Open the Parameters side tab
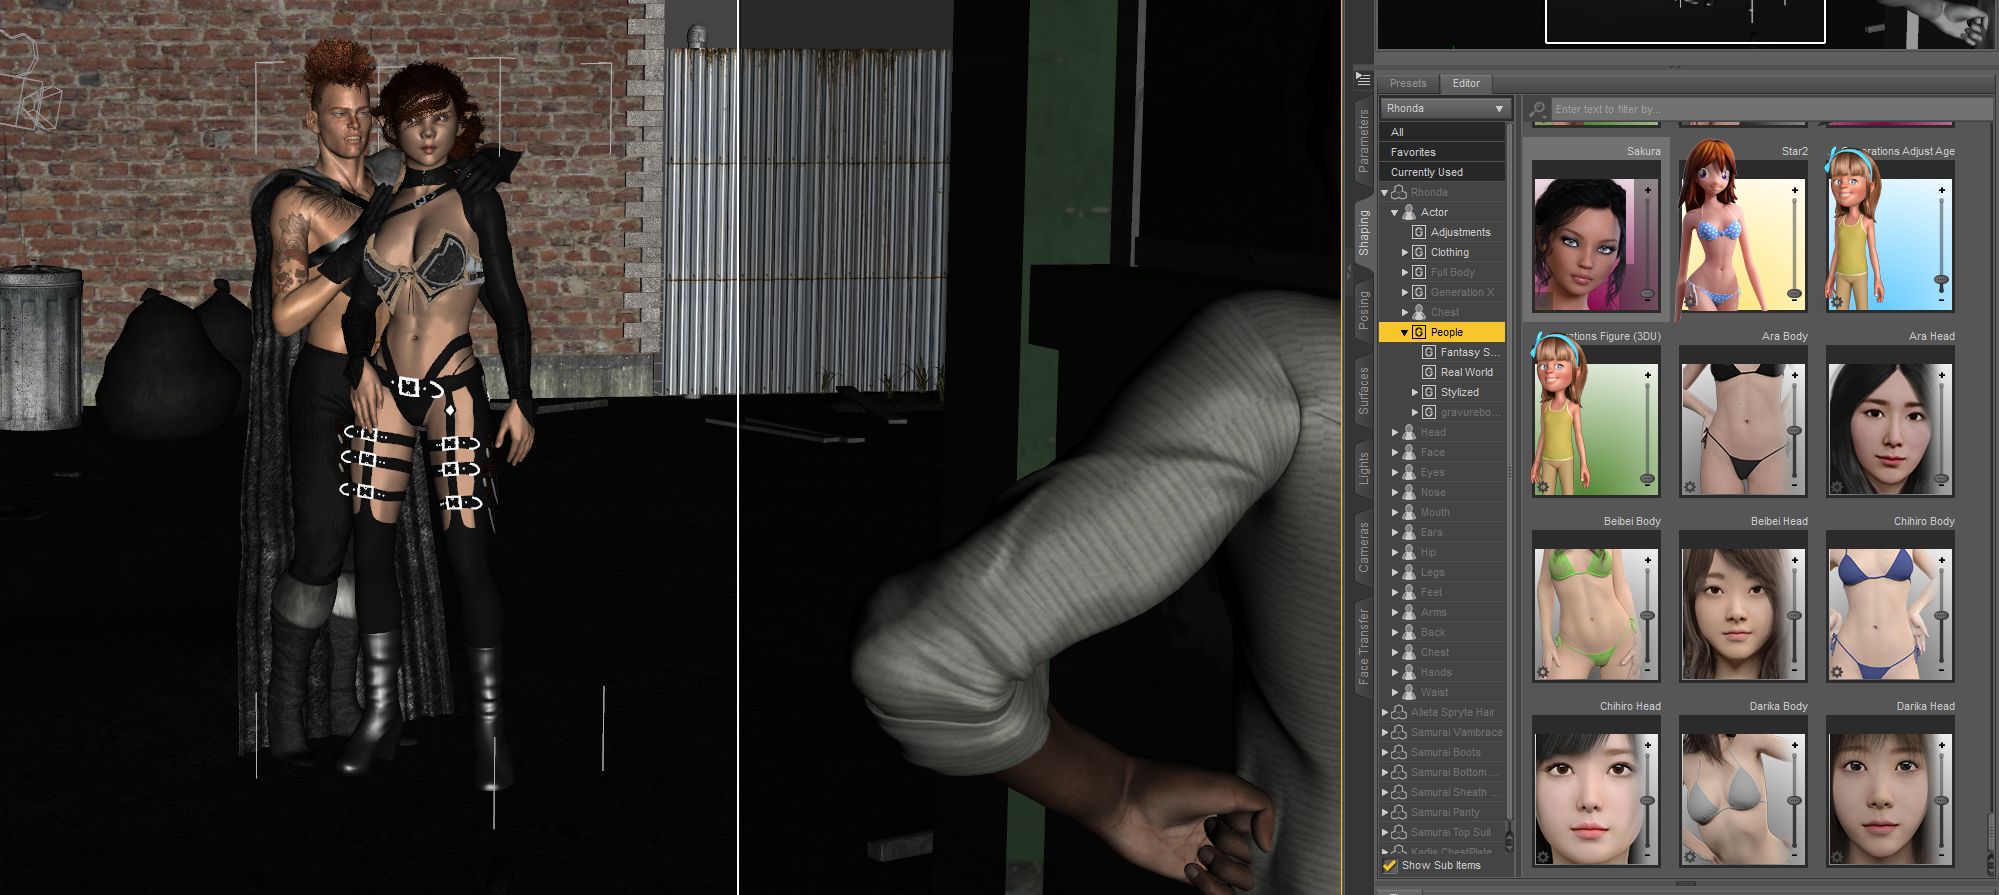The height and width of the screenshot is (895, 1999). [x=1363, y=141]
